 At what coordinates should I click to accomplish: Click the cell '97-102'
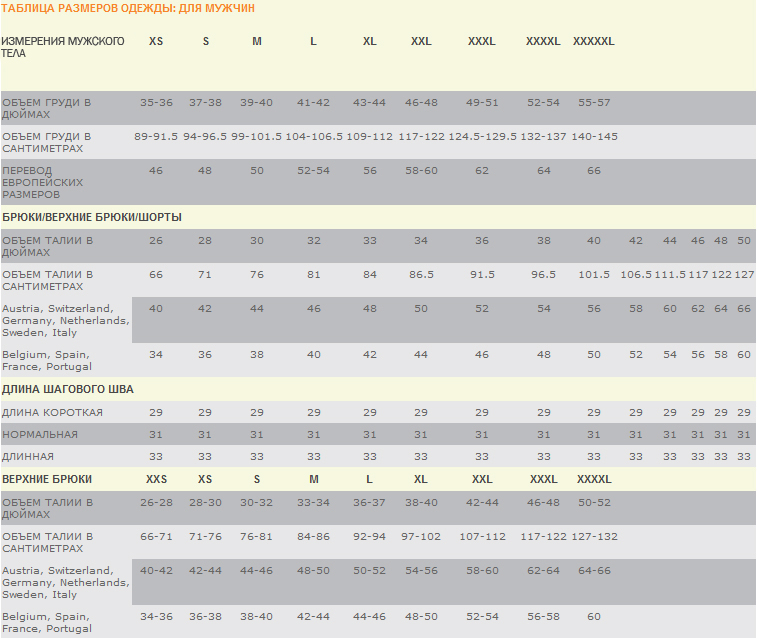coord(421,537)
